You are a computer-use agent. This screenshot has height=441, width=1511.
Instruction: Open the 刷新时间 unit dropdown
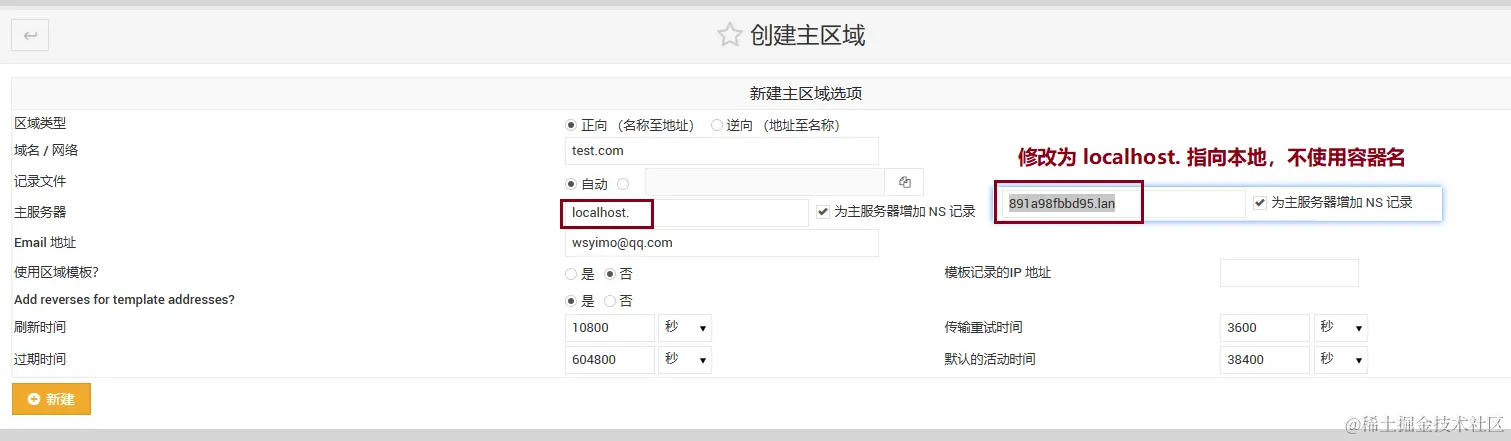[685, 328]
